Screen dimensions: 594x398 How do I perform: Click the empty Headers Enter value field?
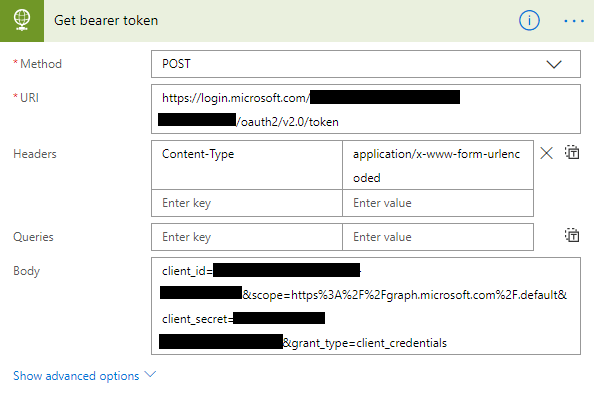click(x=438, y=203)
